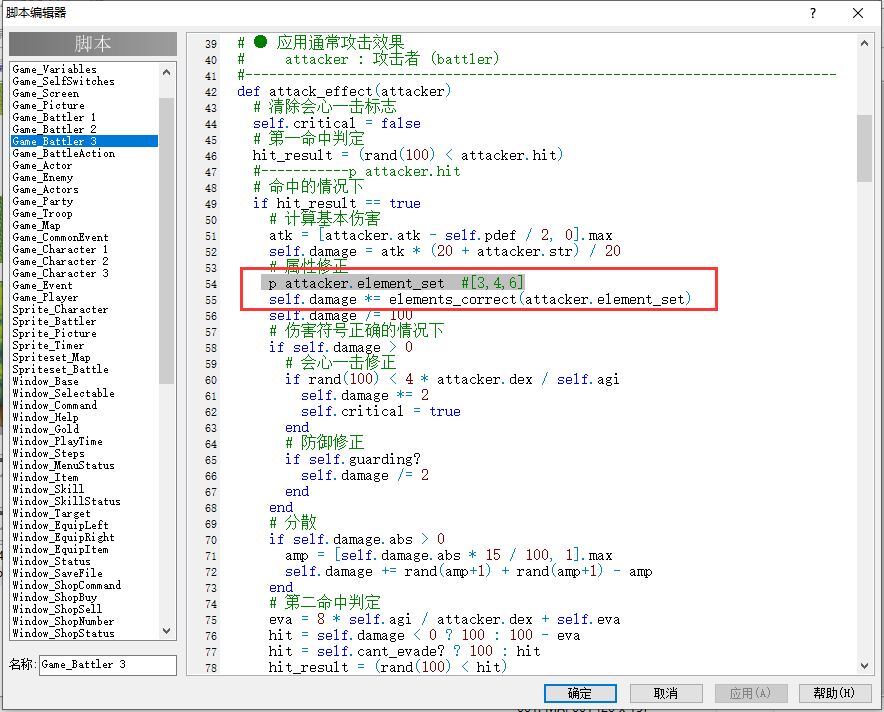The image size is (884, 712).
Task: Open the Game_Party script
Action: tap(43, 201)
